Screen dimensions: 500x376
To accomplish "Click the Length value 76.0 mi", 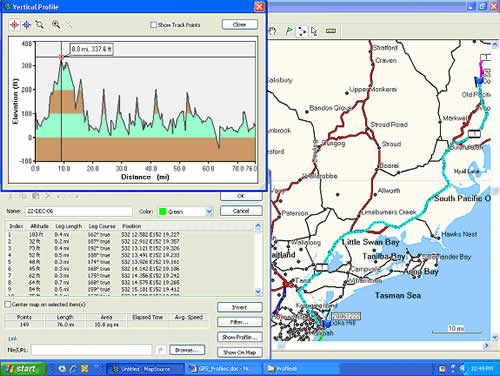I will click(65, 324).
